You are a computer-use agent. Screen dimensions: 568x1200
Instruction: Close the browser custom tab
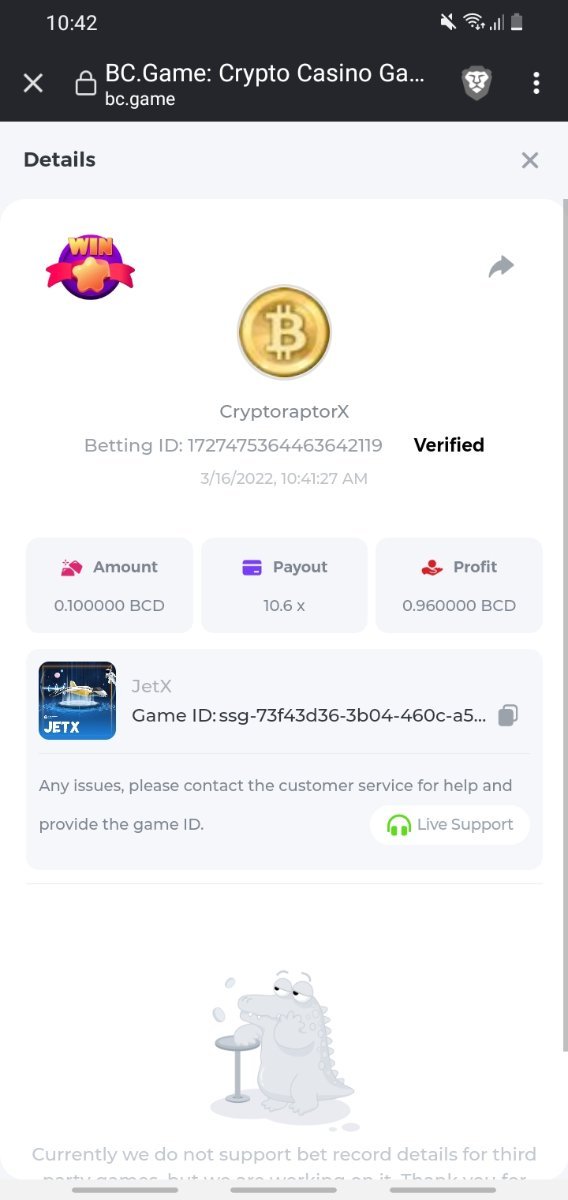[33, 83]
